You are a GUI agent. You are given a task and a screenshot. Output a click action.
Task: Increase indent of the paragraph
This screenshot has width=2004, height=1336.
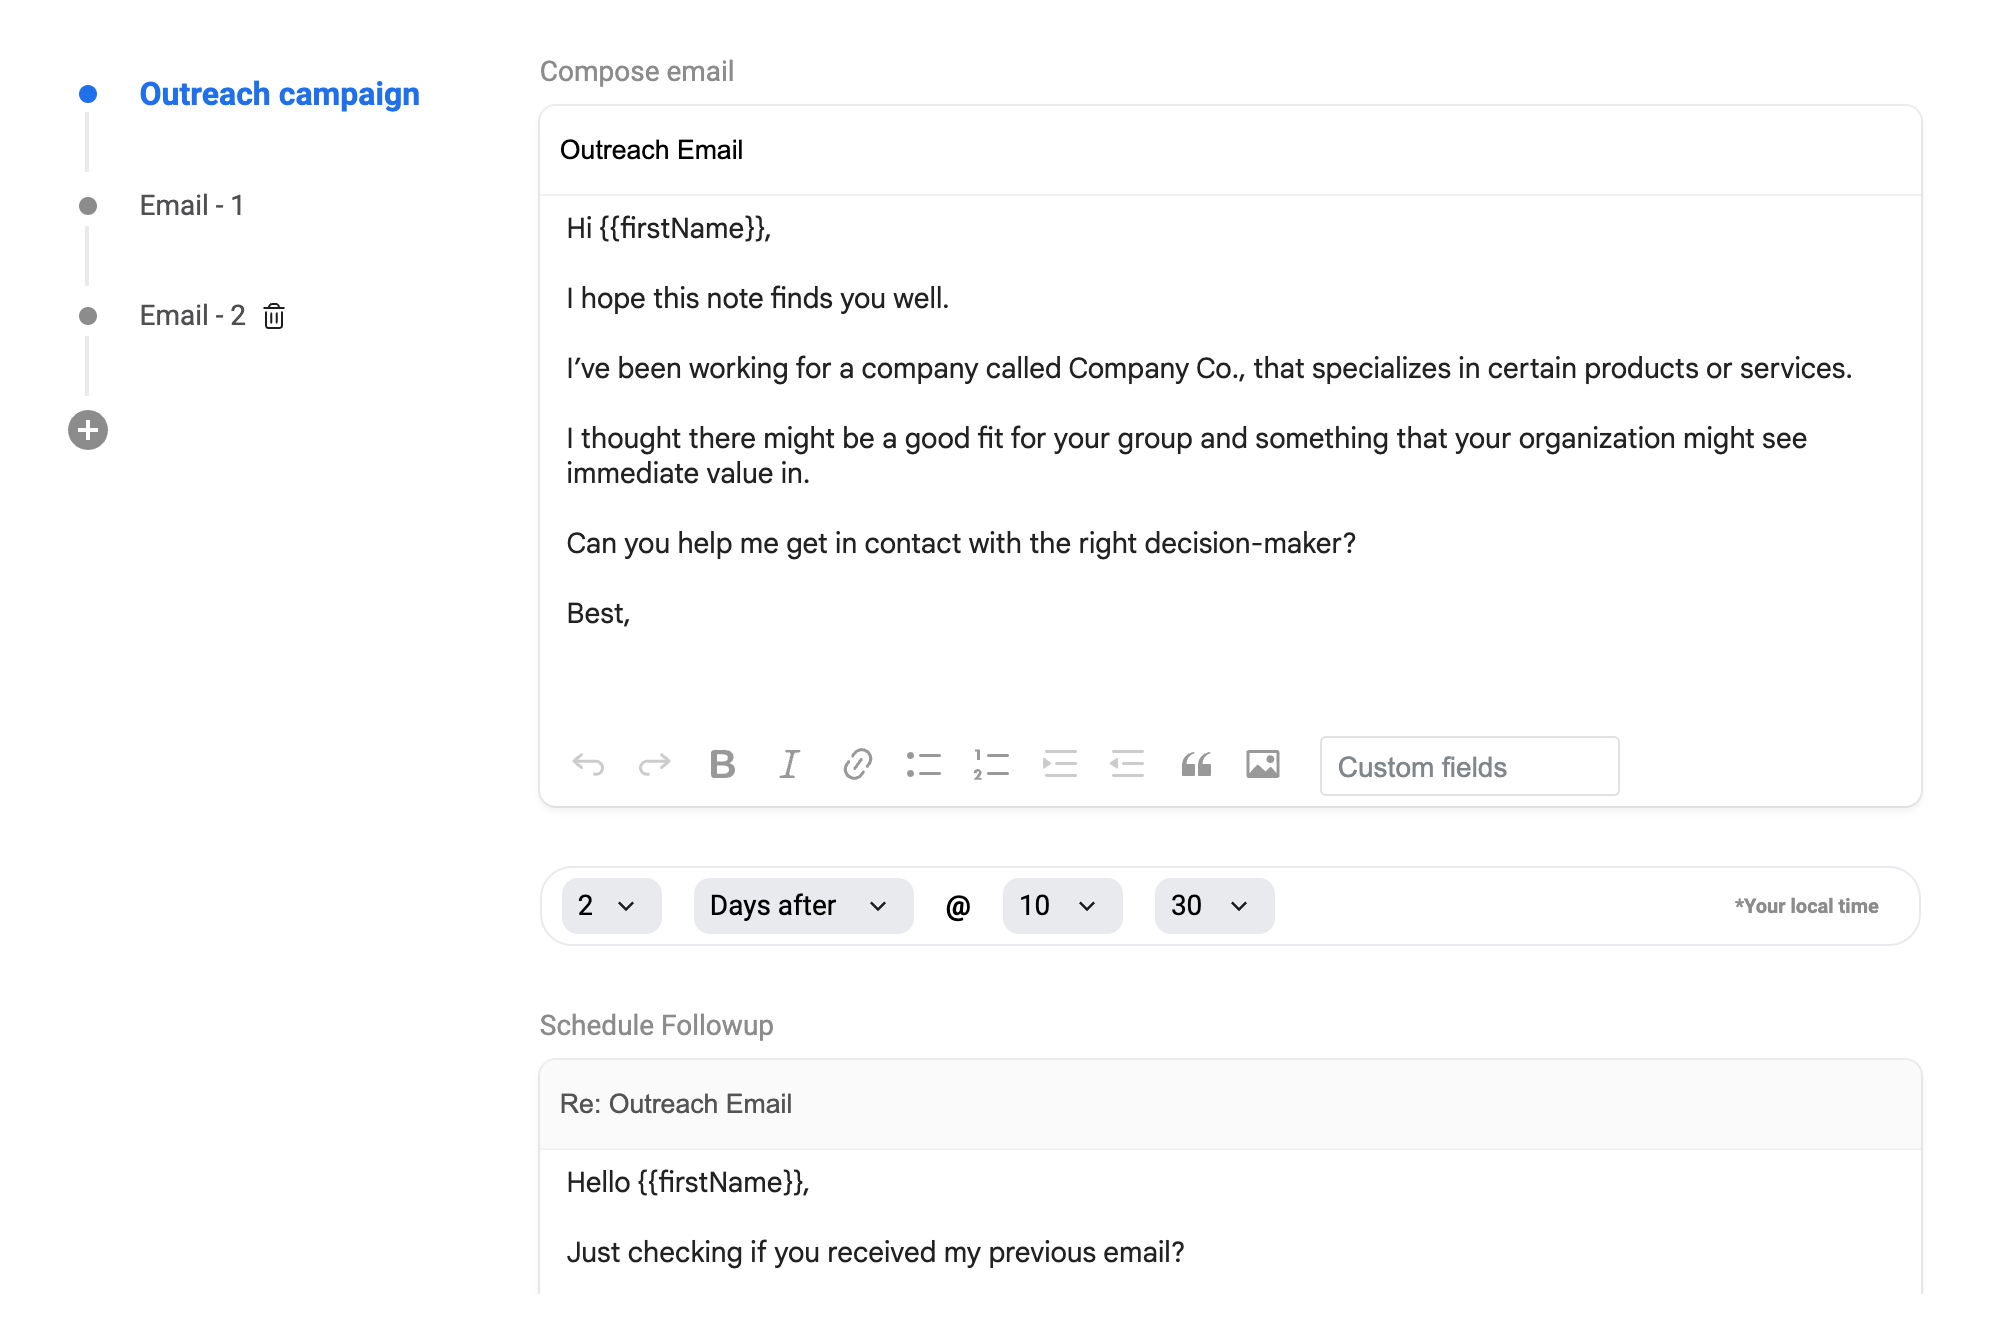pyautogui.click(x=1060, y=765)
